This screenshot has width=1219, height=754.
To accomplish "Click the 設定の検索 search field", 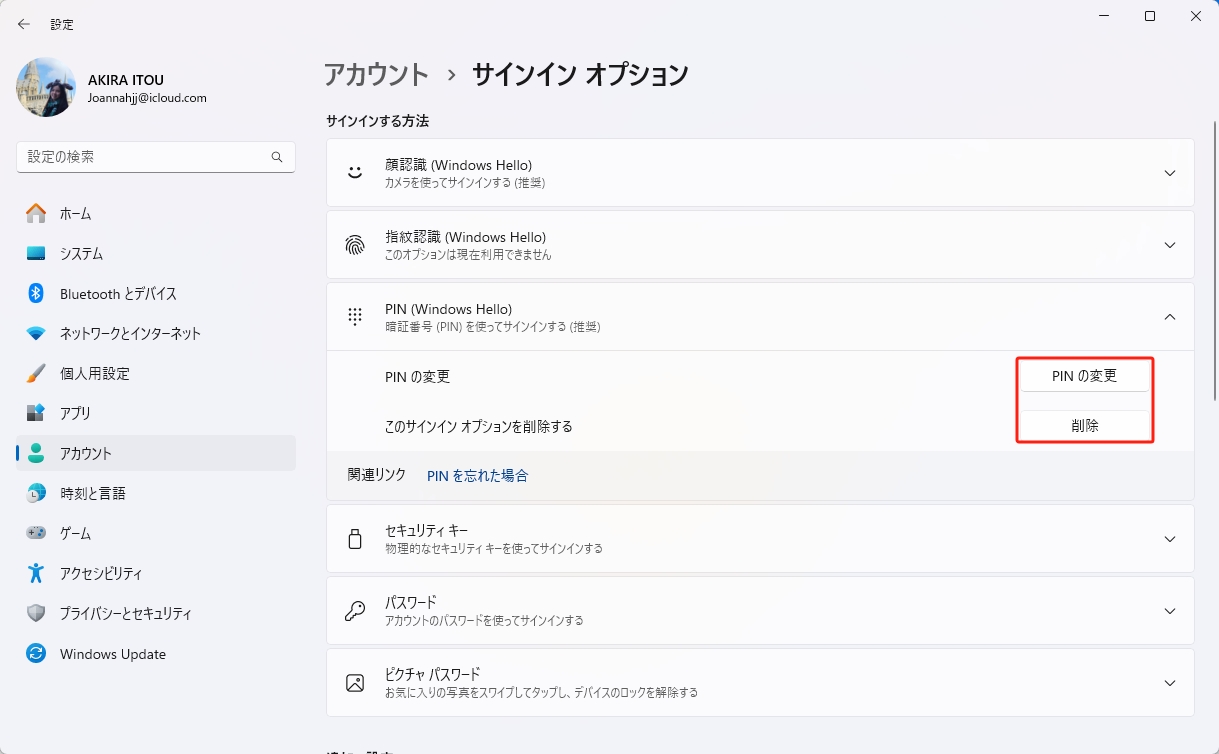I will coord(145,157).
